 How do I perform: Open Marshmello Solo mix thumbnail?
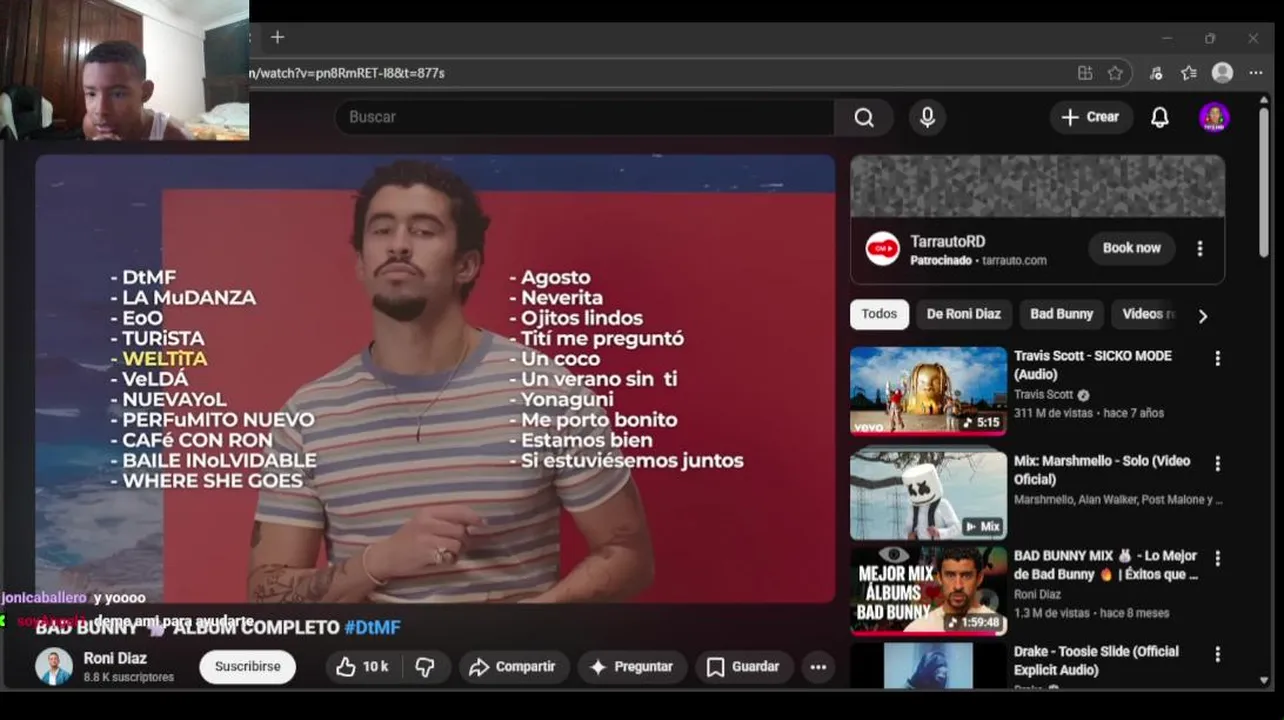pos(928,494)
